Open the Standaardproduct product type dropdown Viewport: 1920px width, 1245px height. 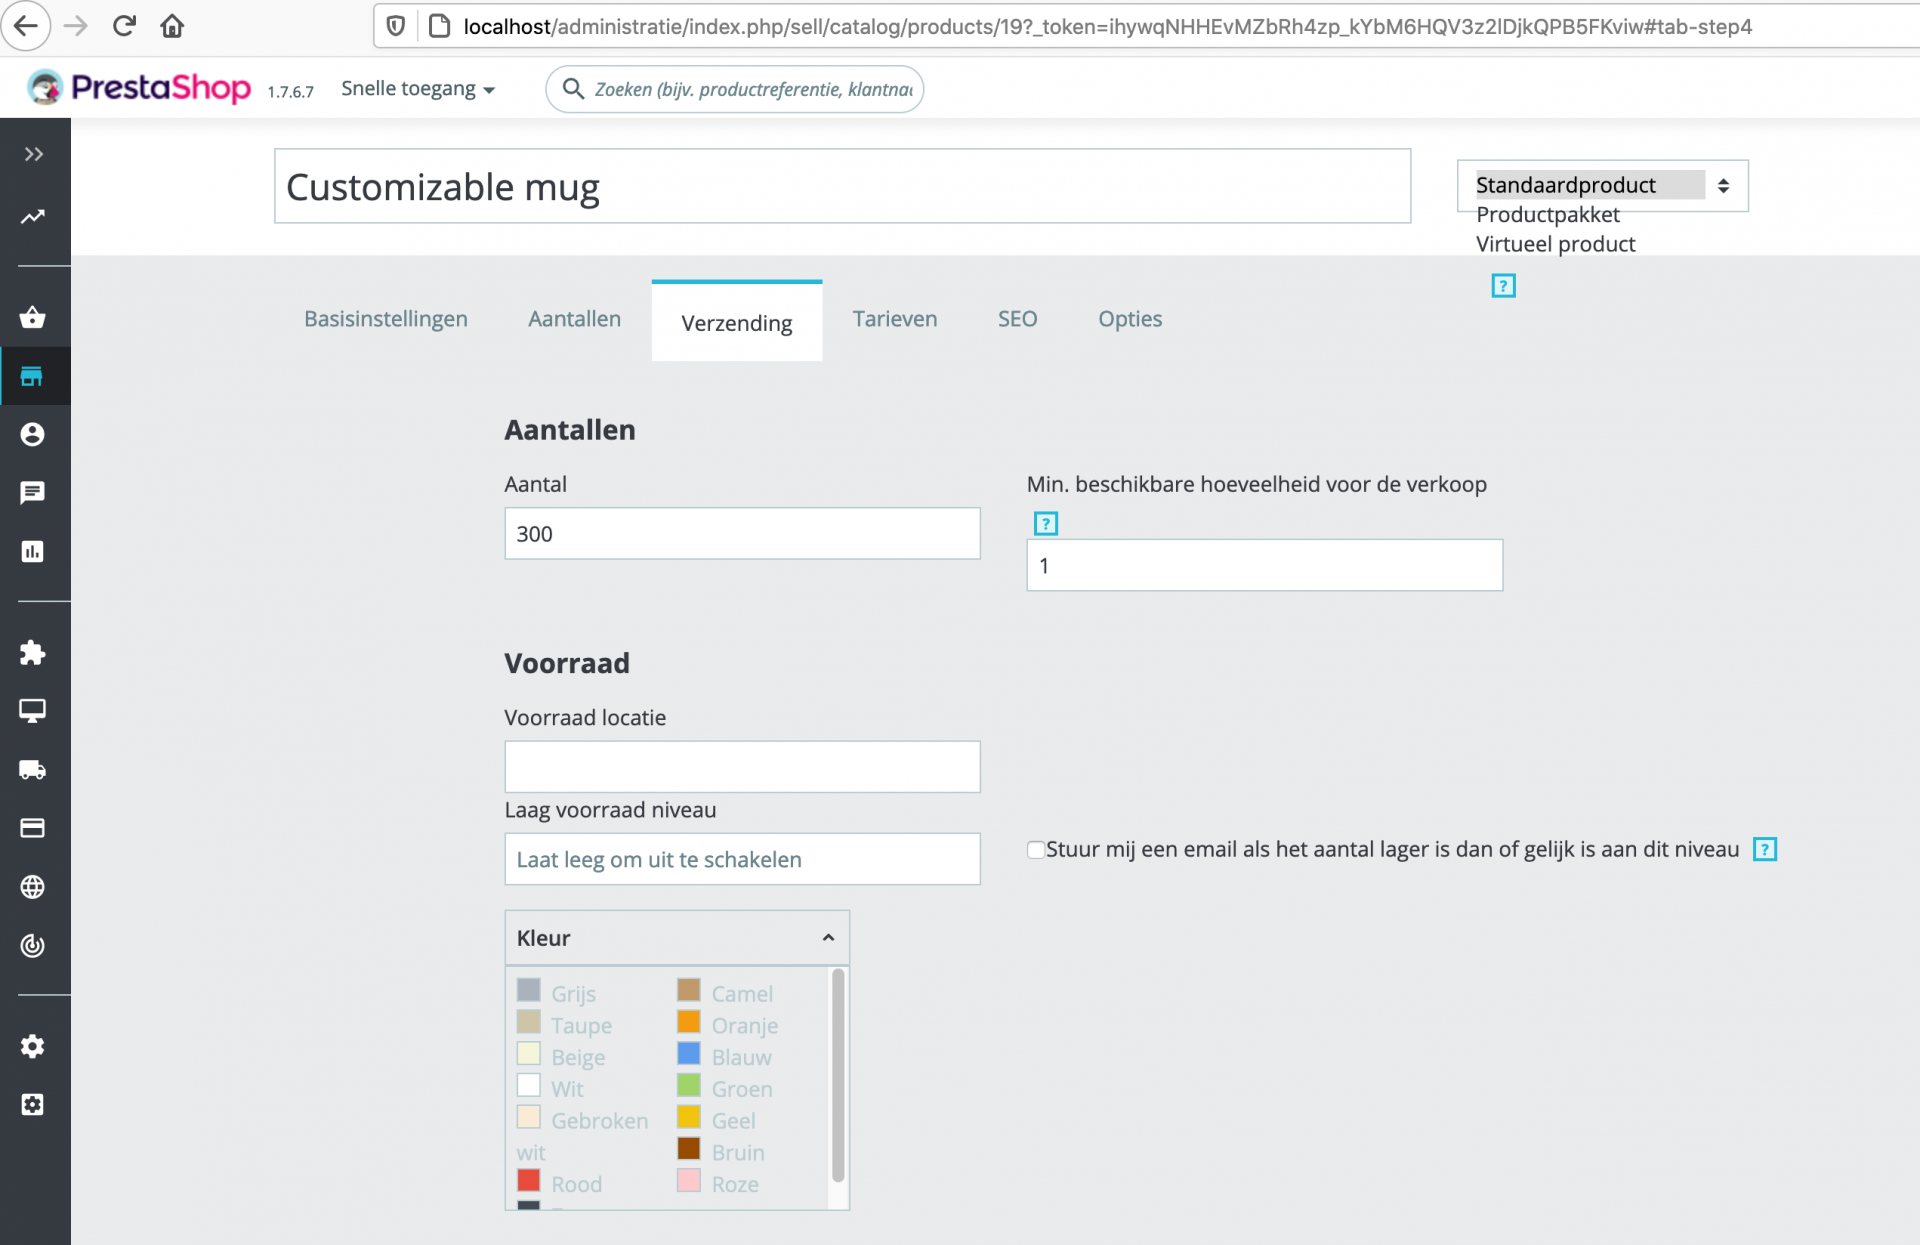coord(1601,185)
